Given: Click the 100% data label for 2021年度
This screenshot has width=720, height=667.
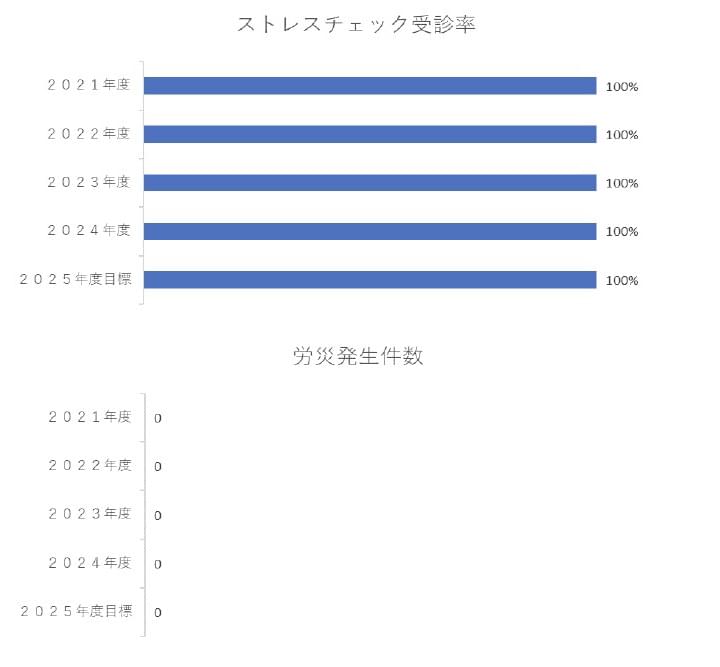Looking at the screenshot, I should pyautogui.click(x=621, y=87).
